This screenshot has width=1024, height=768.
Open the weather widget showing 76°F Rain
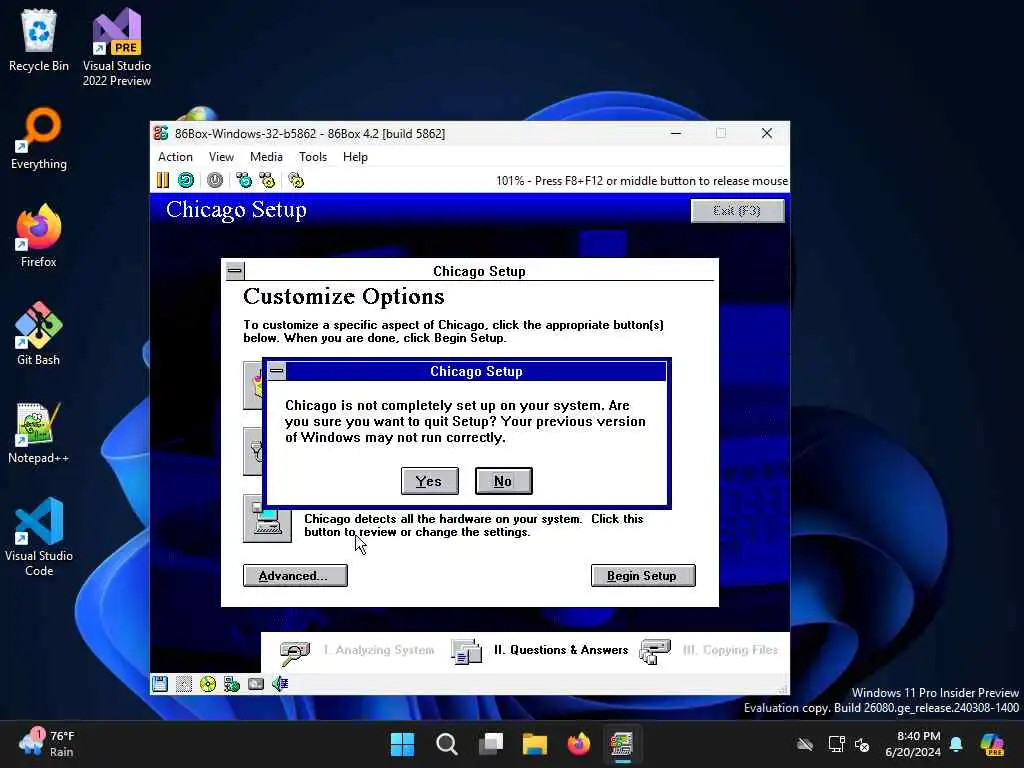(47, 744)
